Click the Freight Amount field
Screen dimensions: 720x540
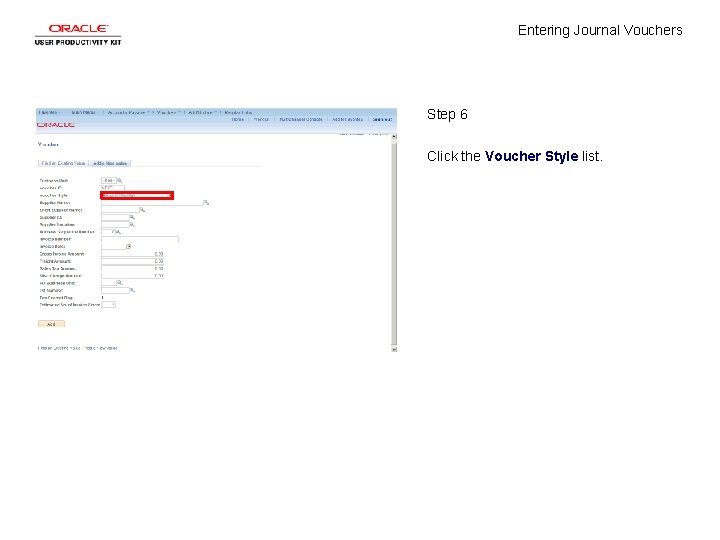click(133, 261)
